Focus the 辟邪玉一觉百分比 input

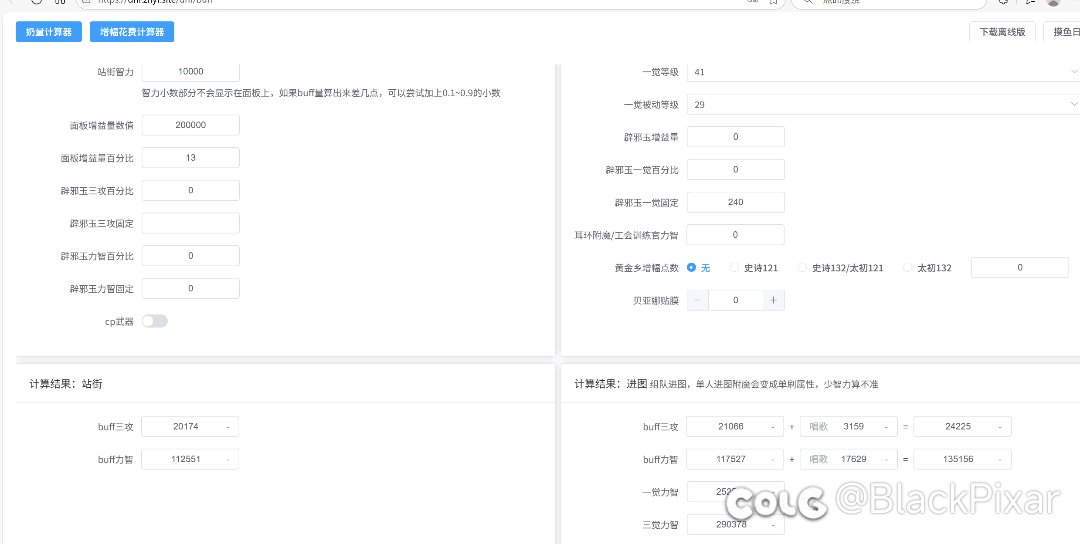(x=736, y=169)
